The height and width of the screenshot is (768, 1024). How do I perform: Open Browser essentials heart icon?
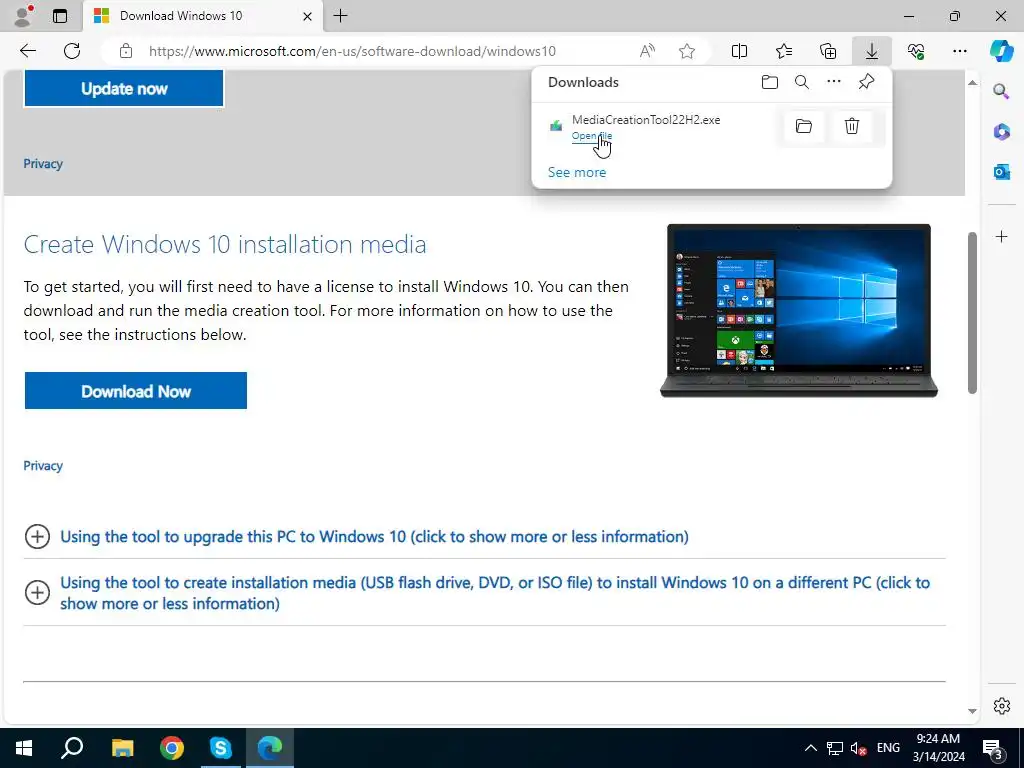(916, 51)
